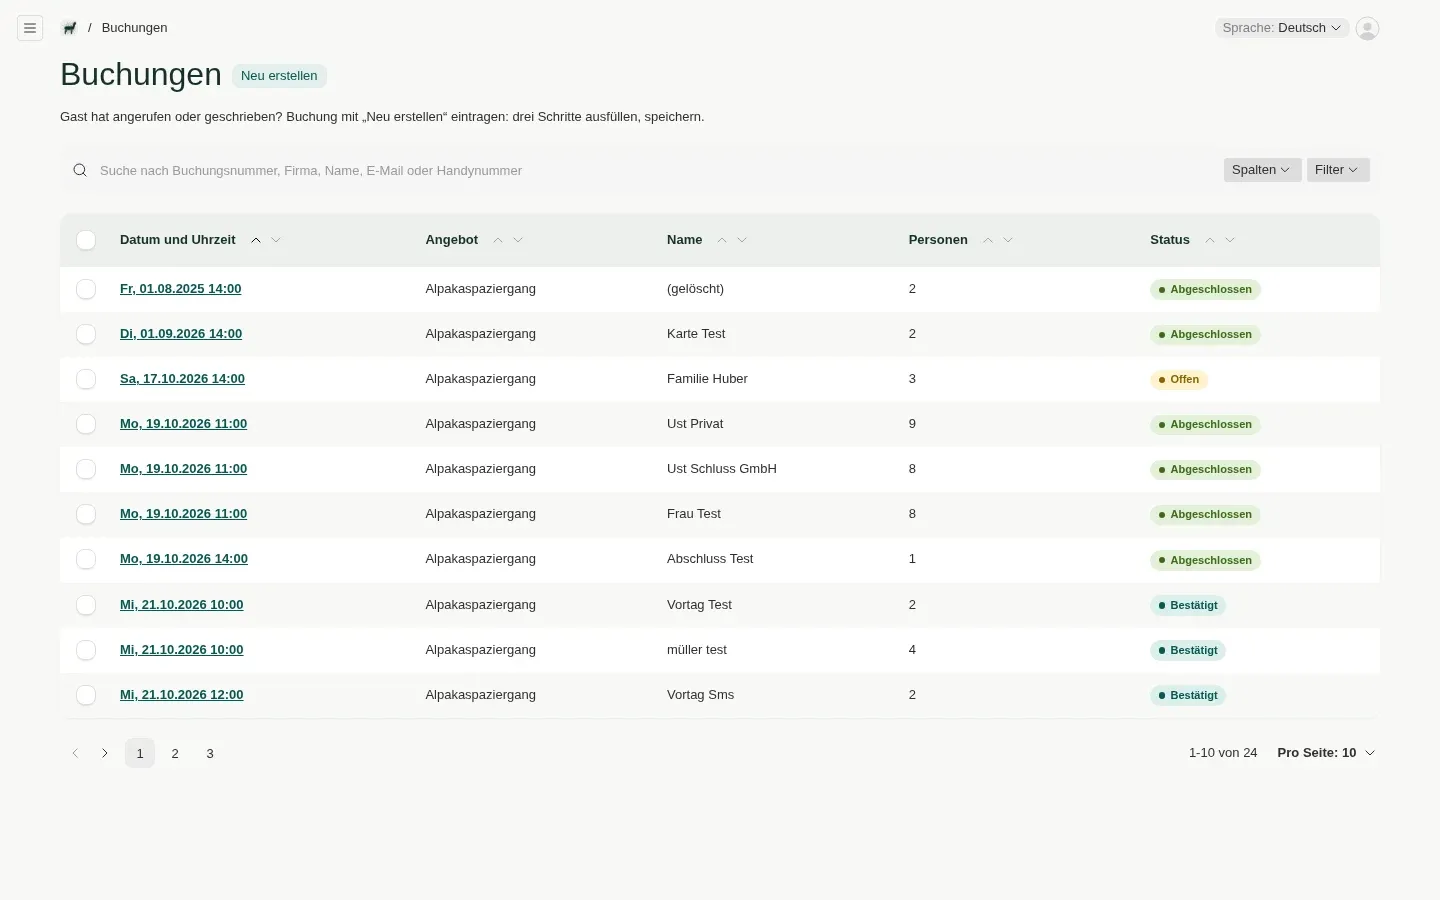The height and width of the screenshot is (900, 1440).
Task: Click the Bestätigt badge for müller test
Action: point(1188,651)
